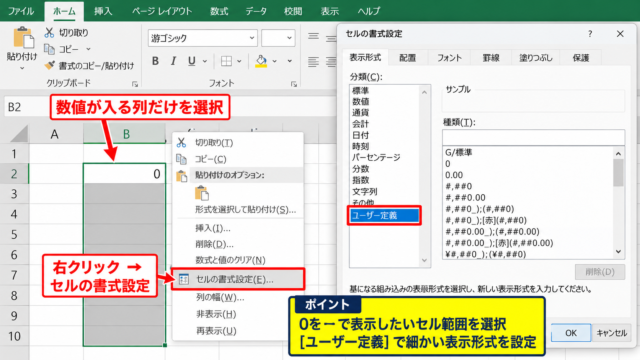
Task: Expand the Underline style dropdown arrow
Action: (205, 61)
